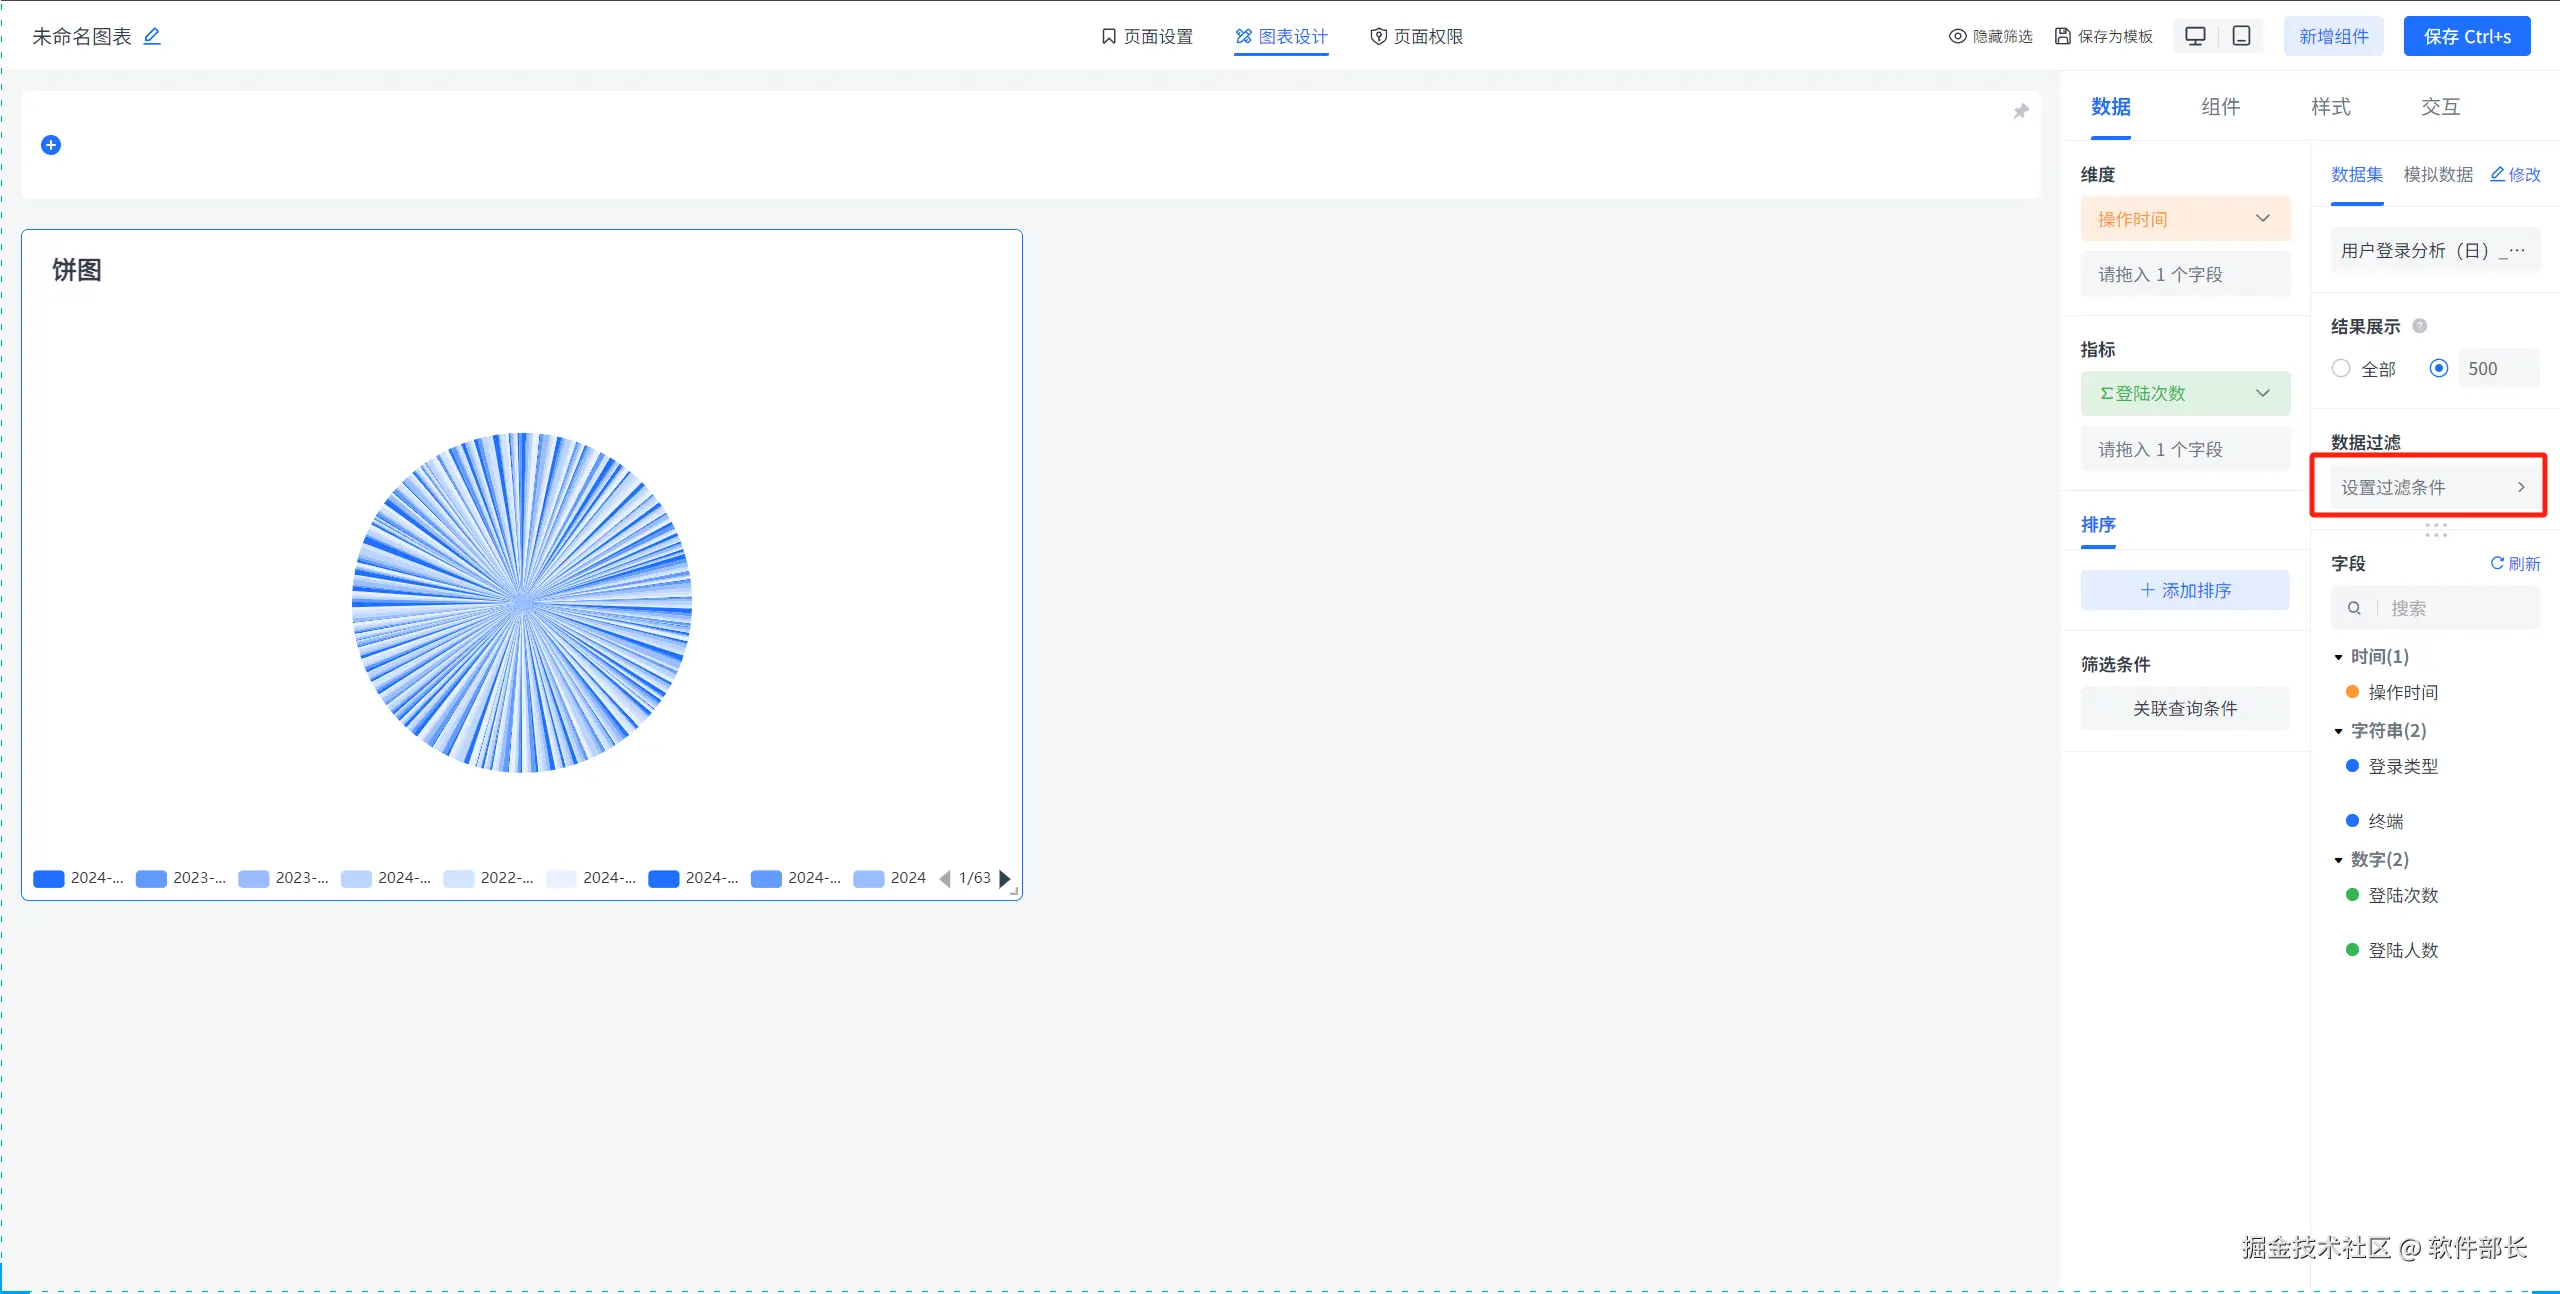The width and height of the screenshot is (2560, 1294).
Task: Select the 500 results radio button
Action: (x=2438, y=368)
